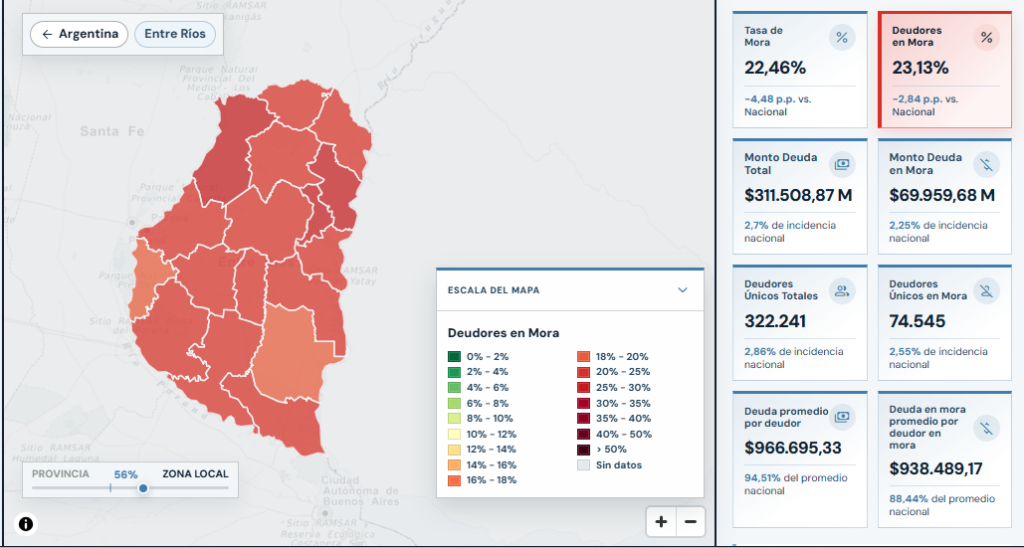Select the Monto Deuda en Mora card

click(944, 196)
